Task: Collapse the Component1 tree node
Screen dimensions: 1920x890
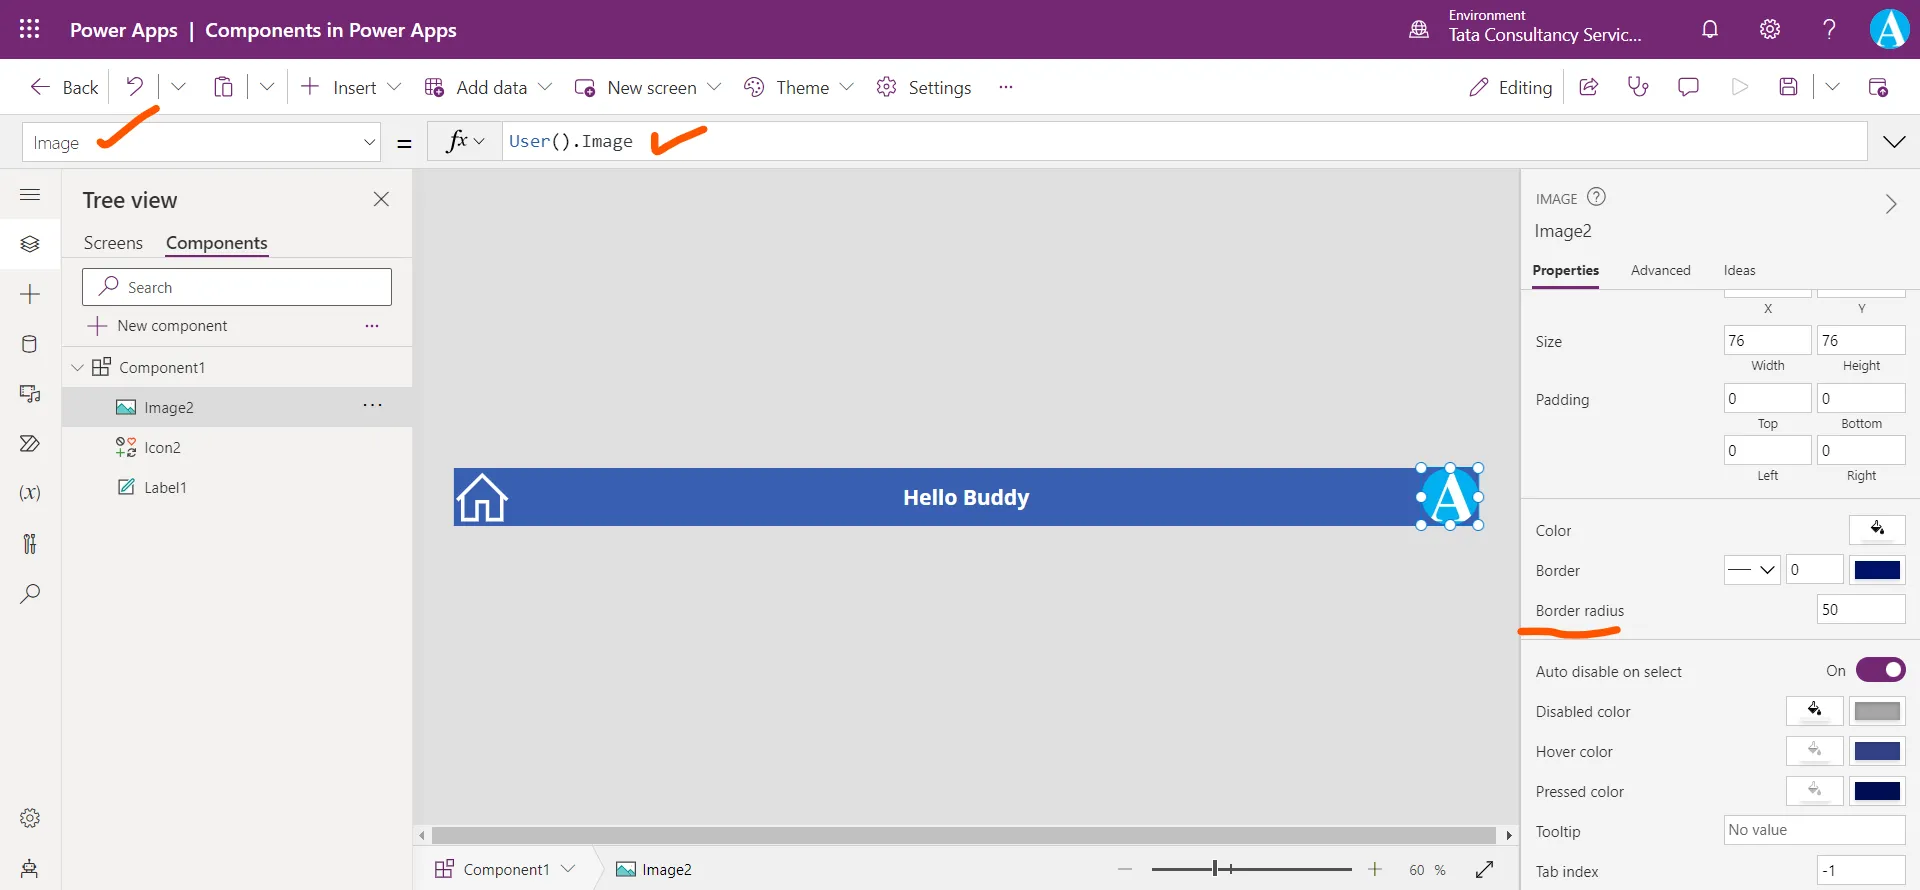Action: [77, 367]
